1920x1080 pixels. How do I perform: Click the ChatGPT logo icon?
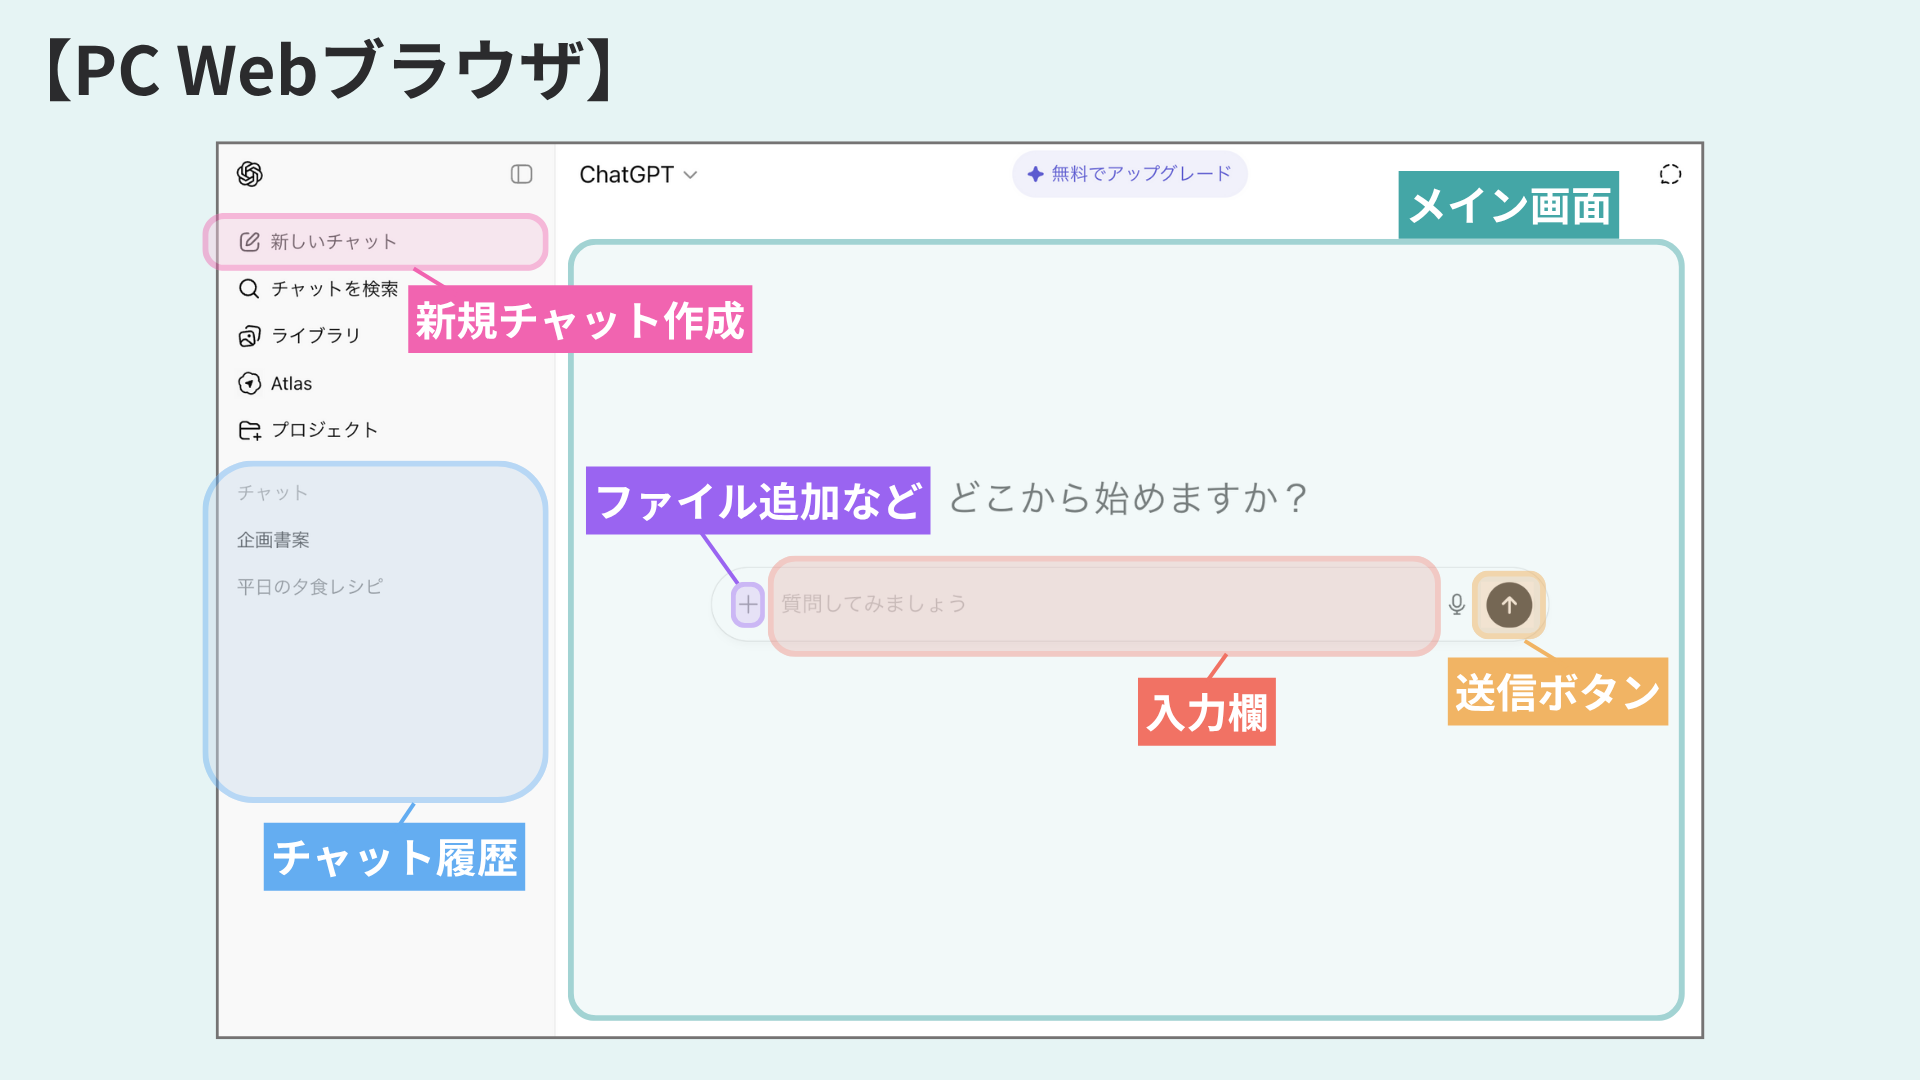point(250,174)
